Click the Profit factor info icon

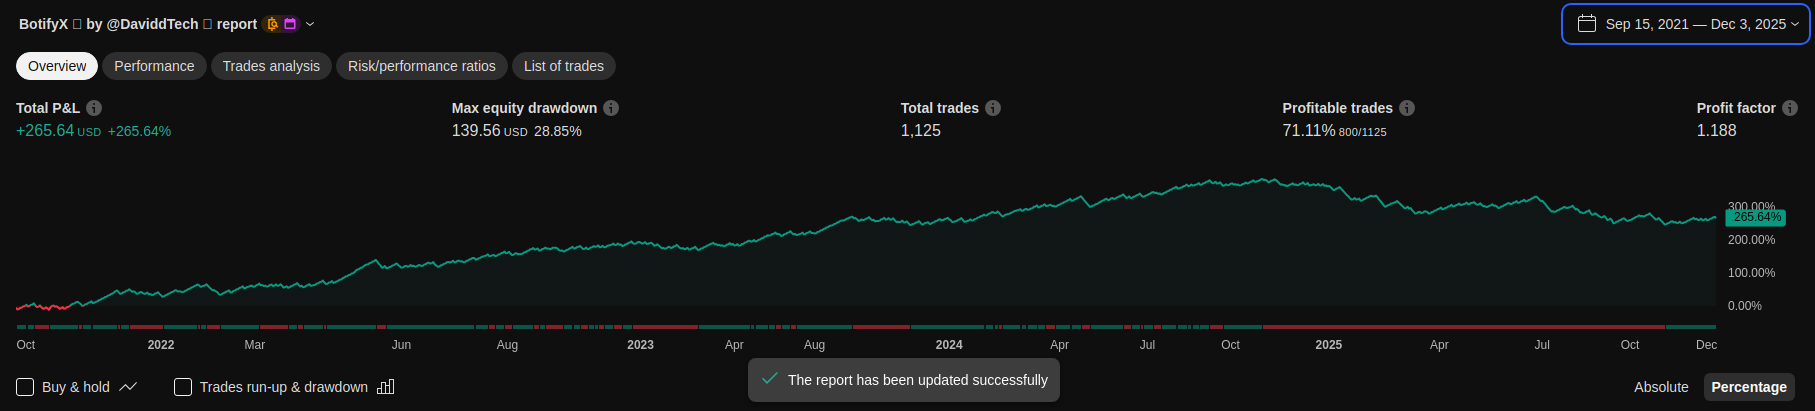point(1790,108)
